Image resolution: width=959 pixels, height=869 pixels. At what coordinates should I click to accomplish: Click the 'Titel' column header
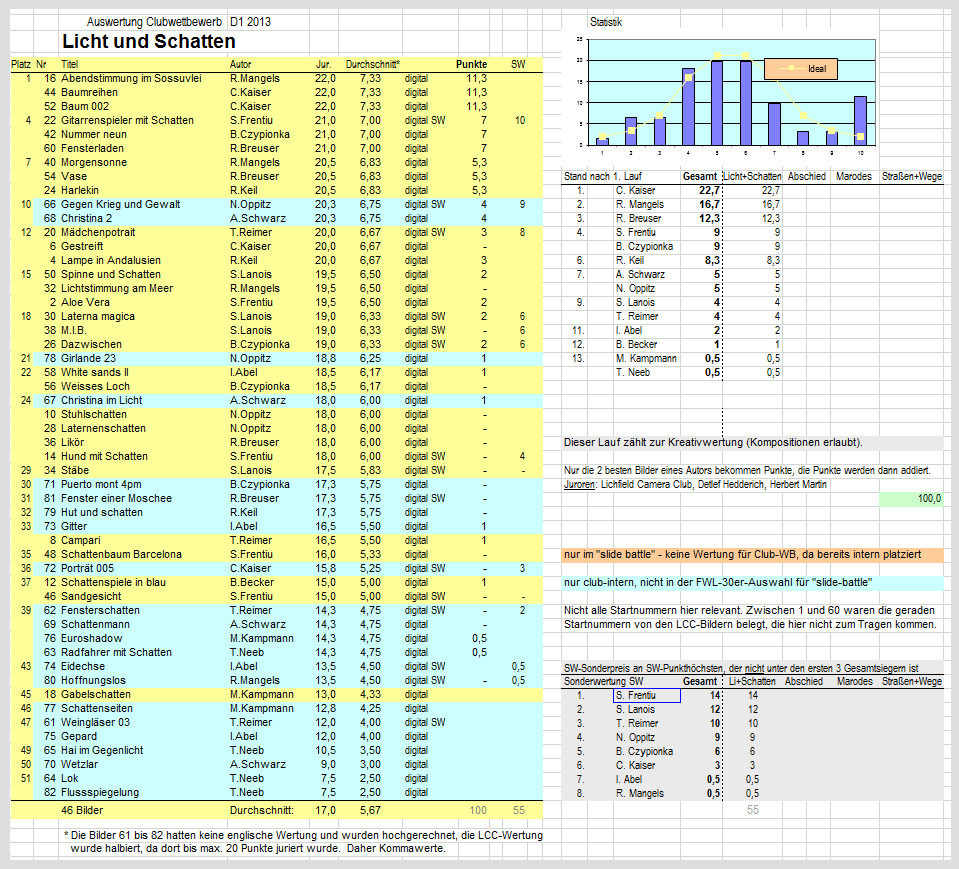click(69, 64)
